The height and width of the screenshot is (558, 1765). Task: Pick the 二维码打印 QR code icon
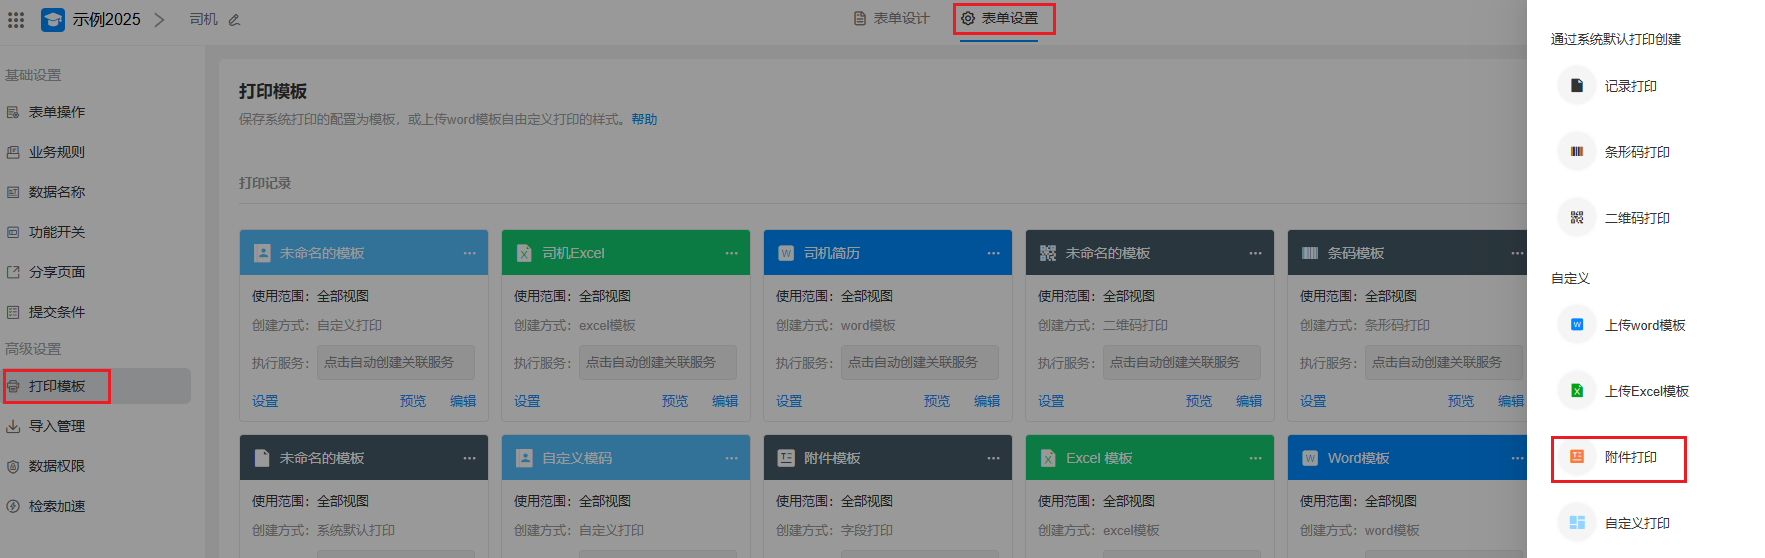[x=1576, y=218]
